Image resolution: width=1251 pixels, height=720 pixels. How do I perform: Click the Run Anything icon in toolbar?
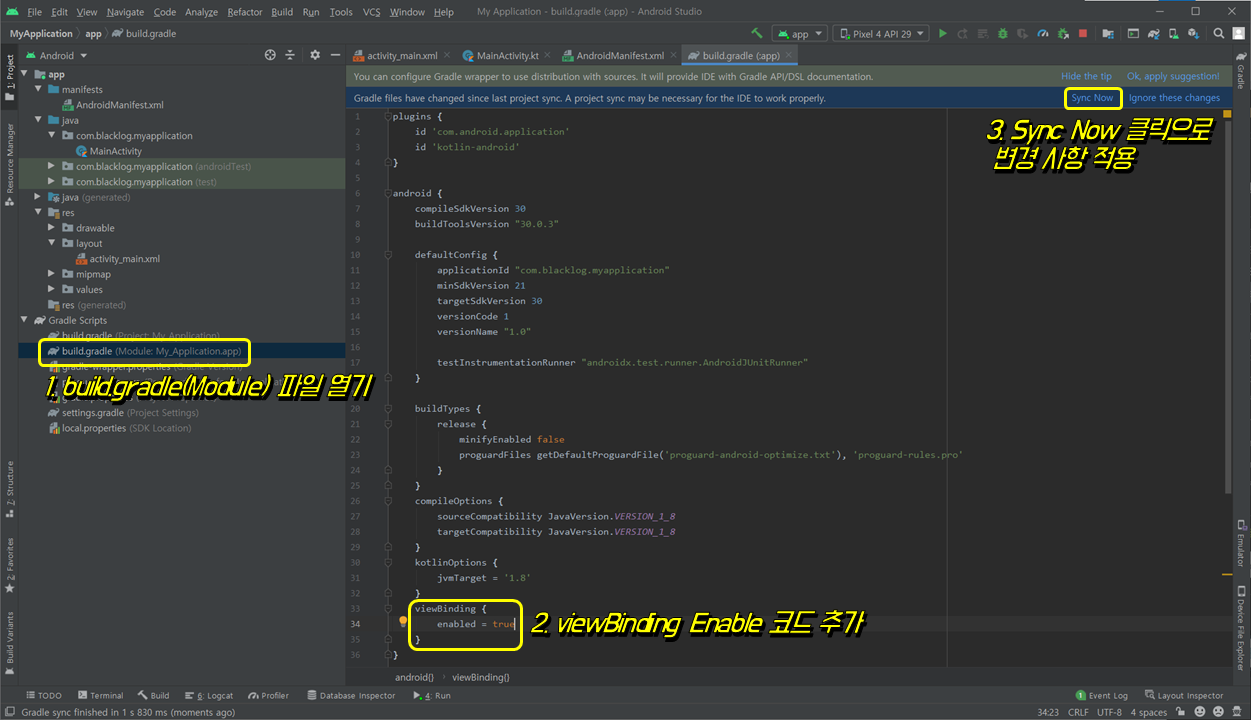click(1133, 33)
